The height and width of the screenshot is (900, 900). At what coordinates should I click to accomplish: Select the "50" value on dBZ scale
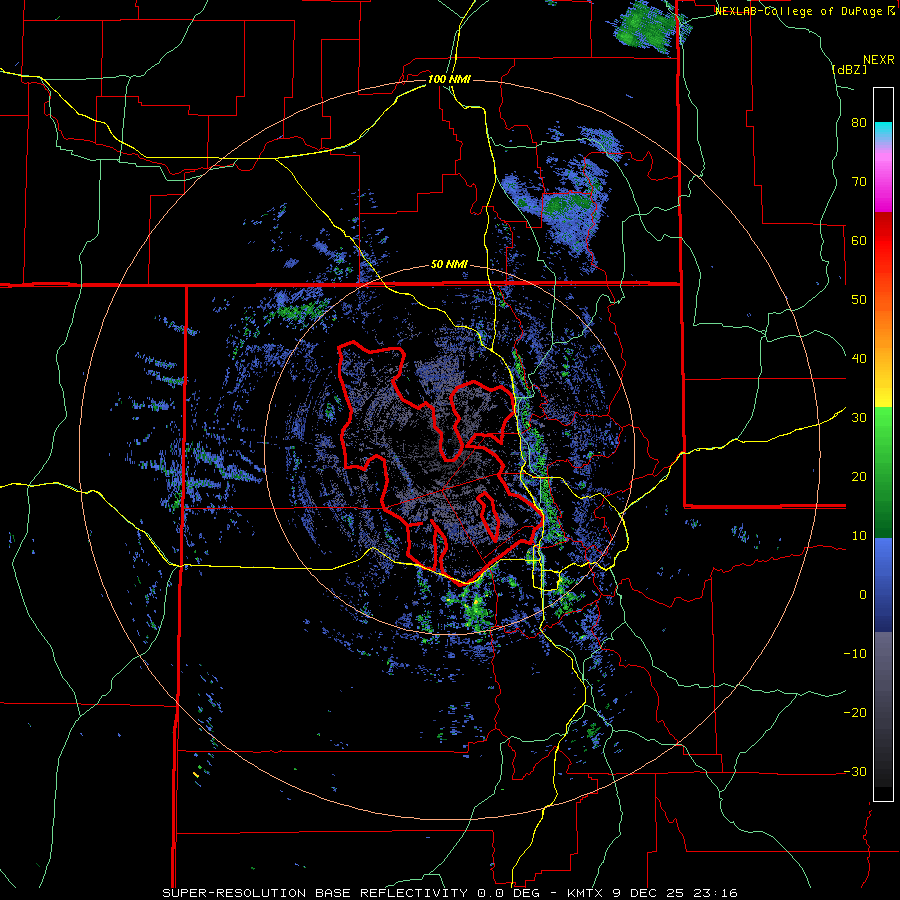859,300
